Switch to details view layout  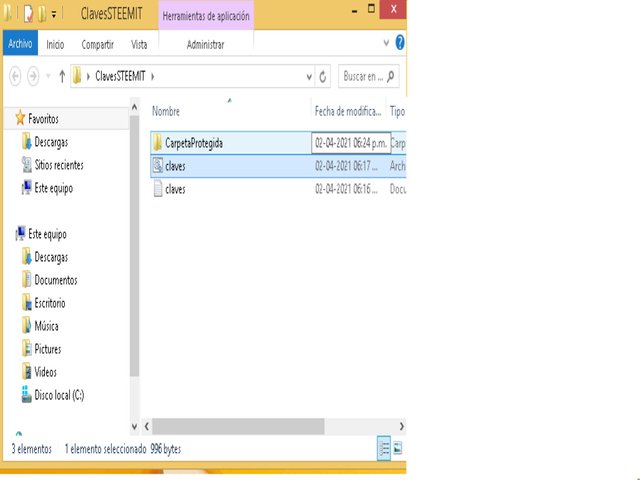384,449
